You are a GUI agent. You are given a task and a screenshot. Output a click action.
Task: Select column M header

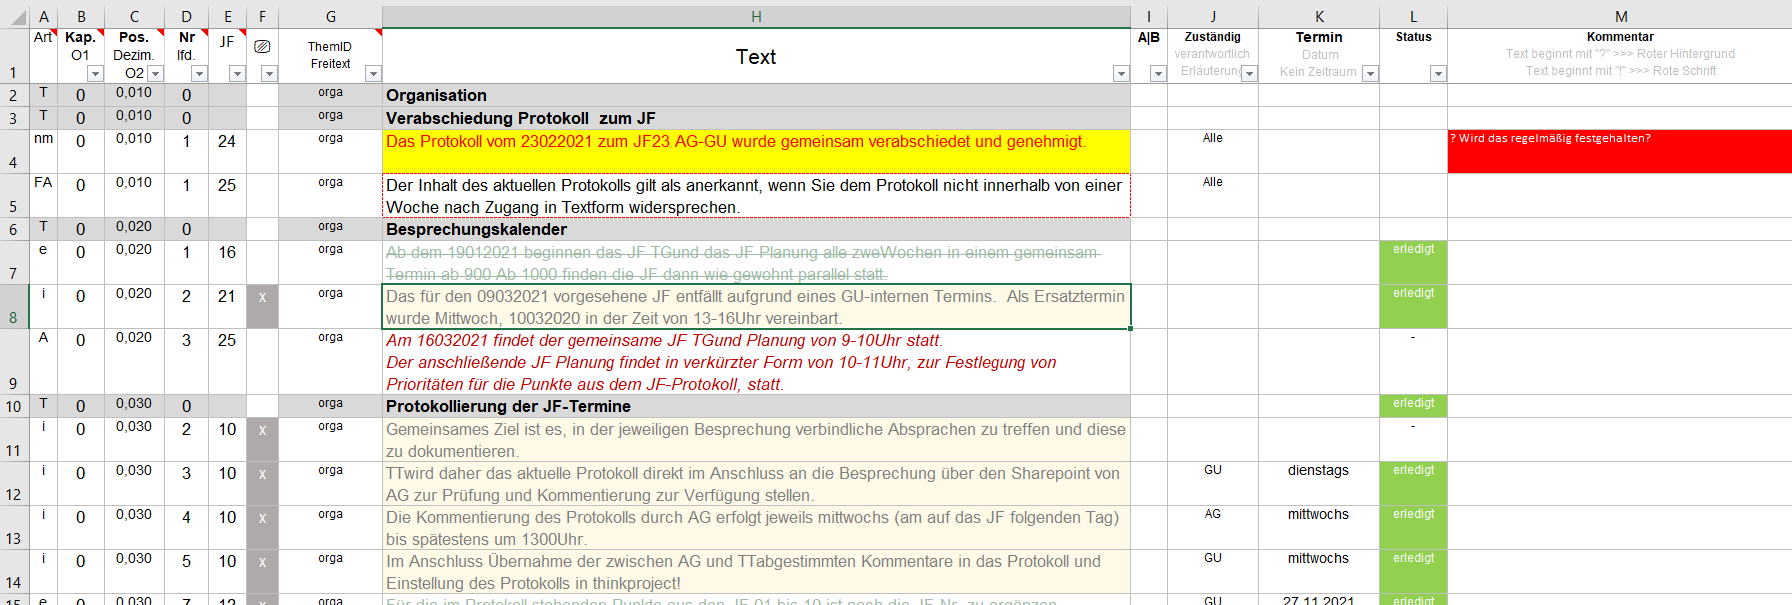click(x=1620, y=16)
